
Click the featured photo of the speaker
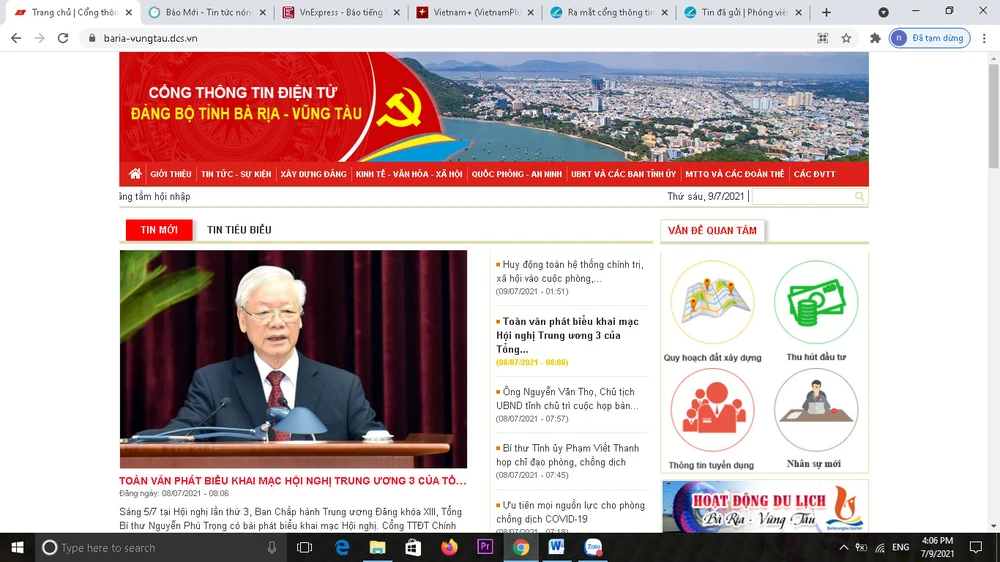coord(293,359)
